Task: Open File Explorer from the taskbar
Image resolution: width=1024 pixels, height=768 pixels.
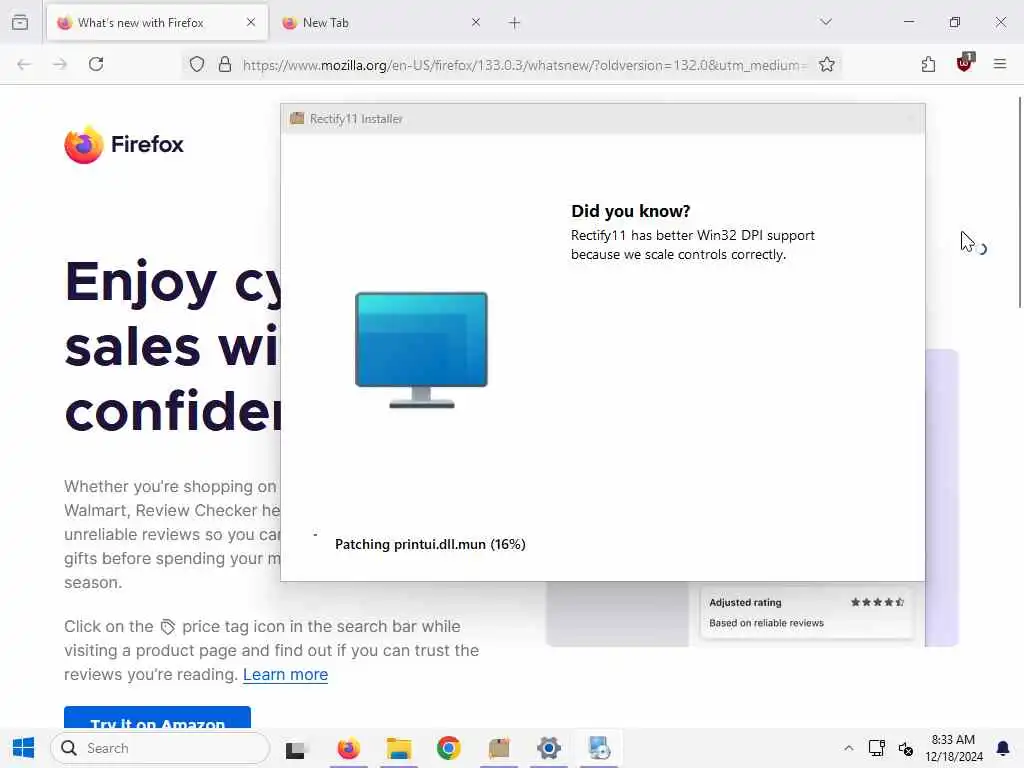Action: 398,748
